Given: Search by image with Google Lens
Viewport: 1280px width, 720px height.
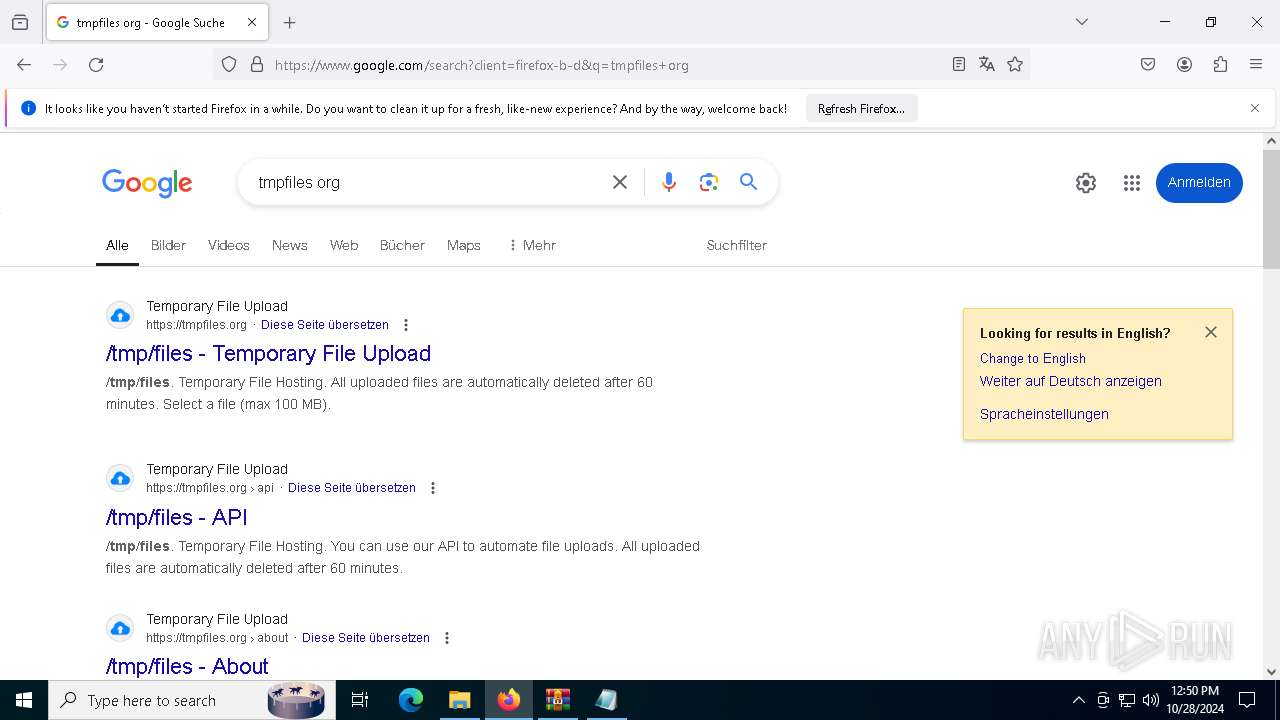Looking at the screenshot, I should (x=709, y=182).
